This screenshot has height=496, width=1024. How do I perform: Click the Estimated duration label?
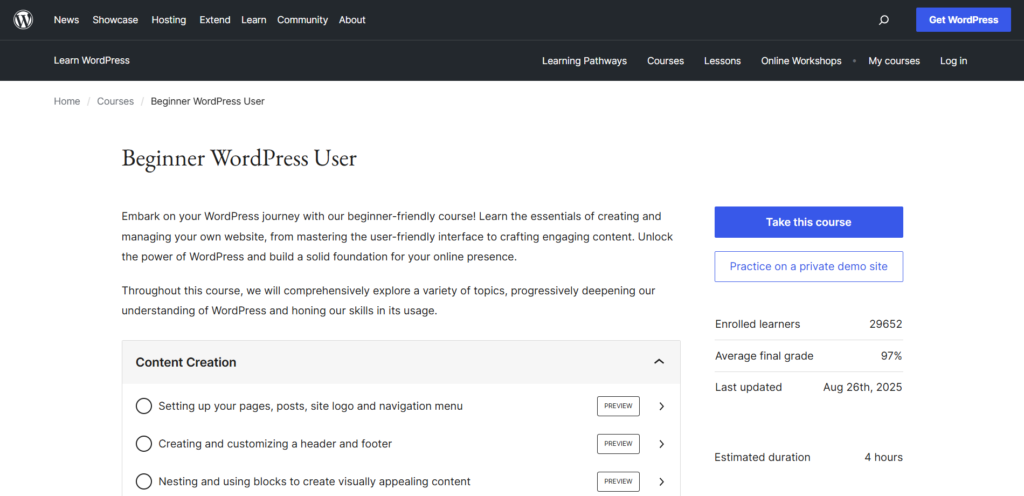pos(762,457)
